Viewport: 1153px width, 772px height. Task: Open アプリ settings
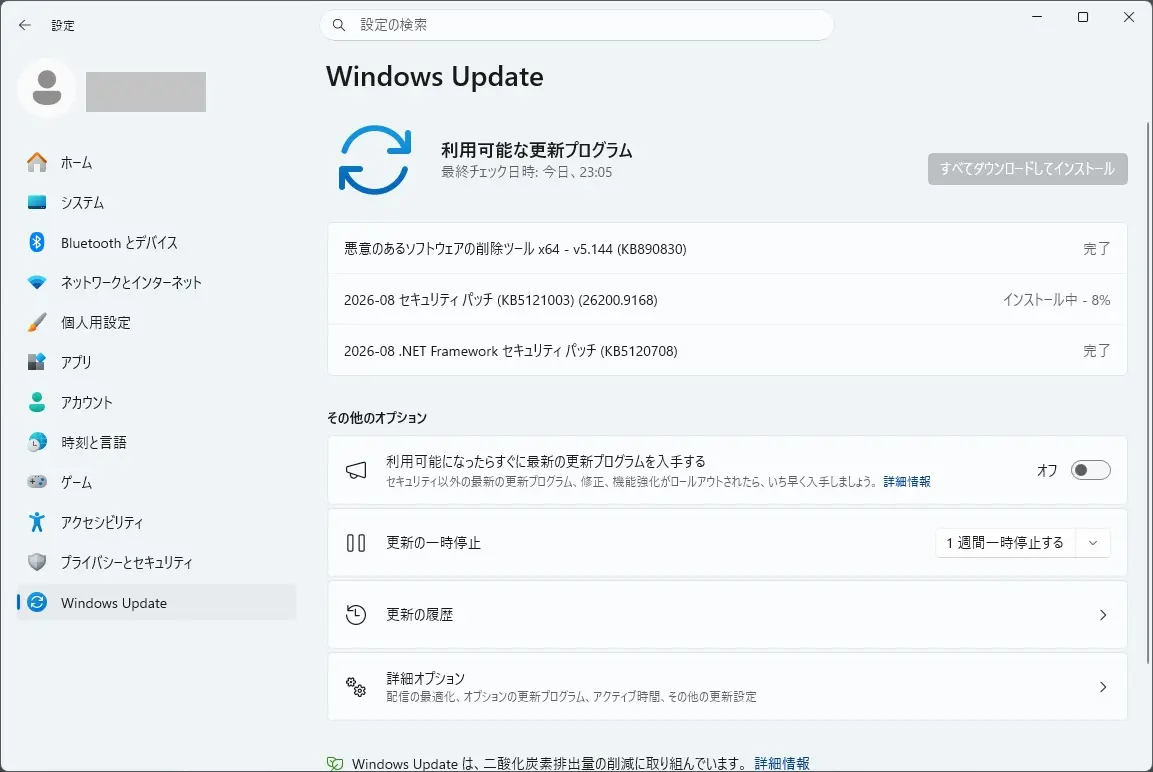pos(157,362)
